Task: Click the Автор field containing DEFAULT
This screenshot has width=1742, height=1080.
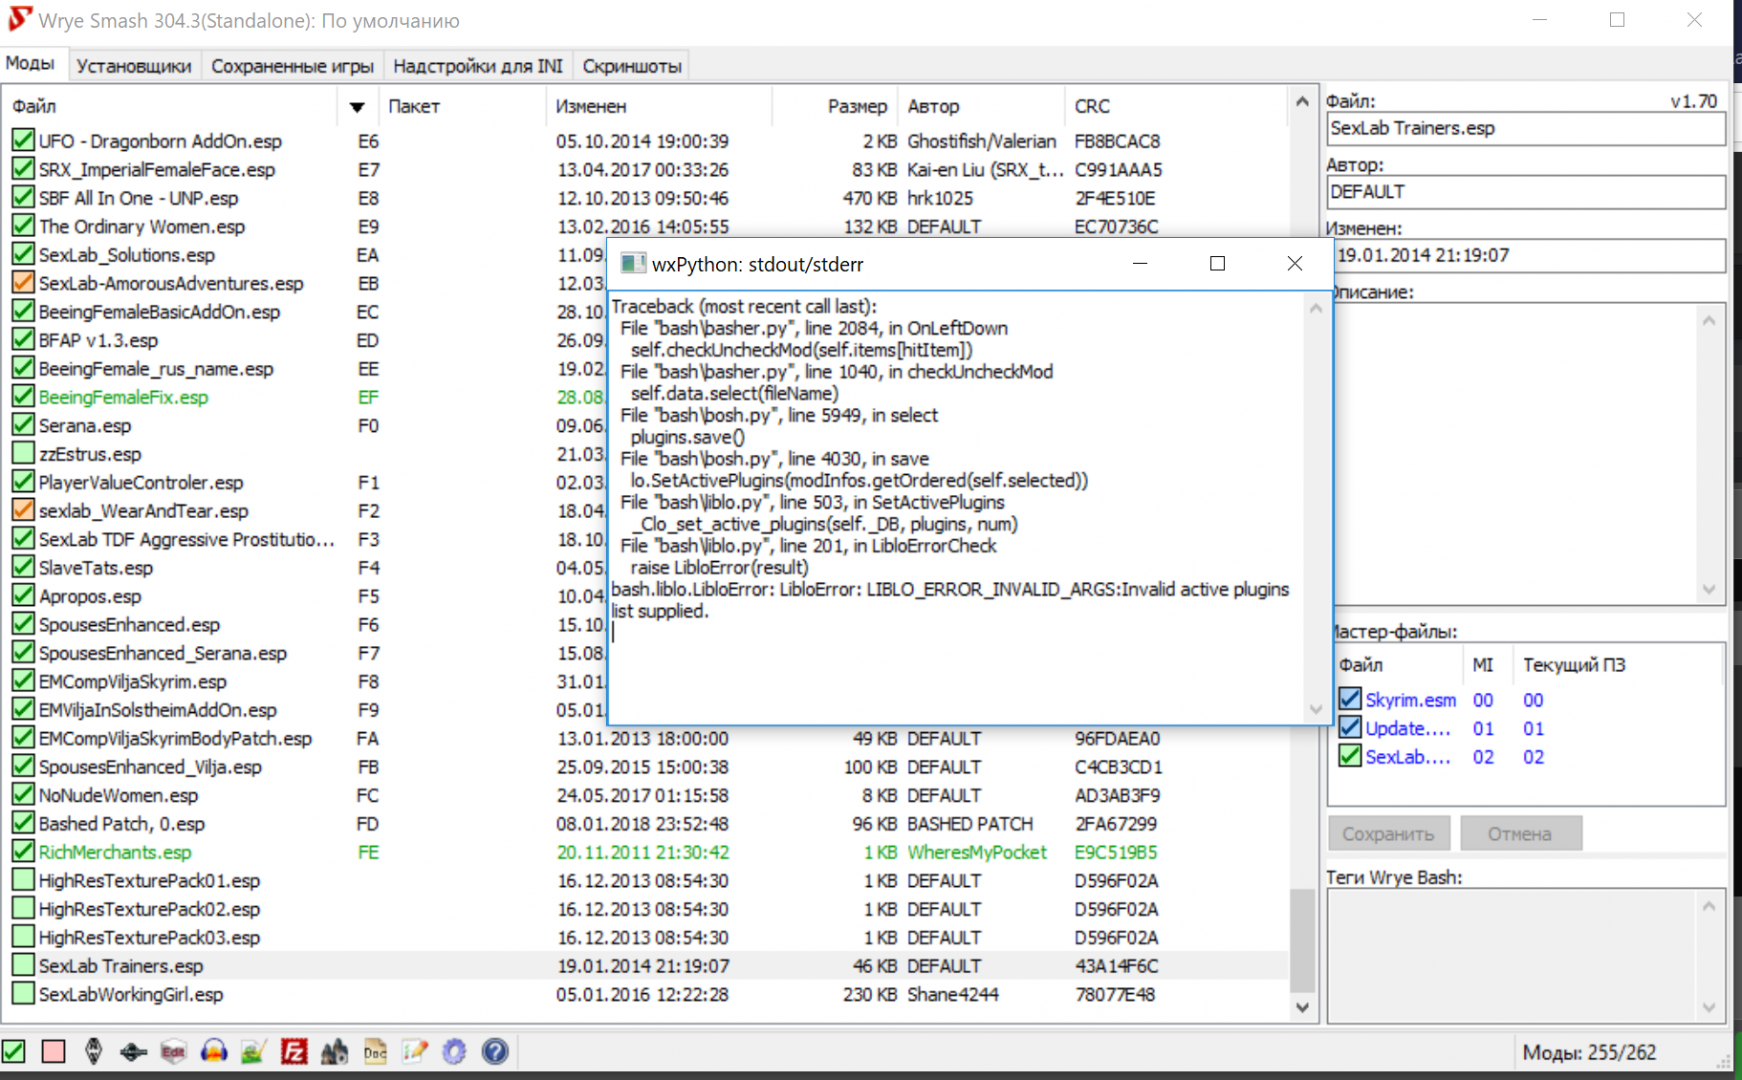Action: pos(1525,192)
